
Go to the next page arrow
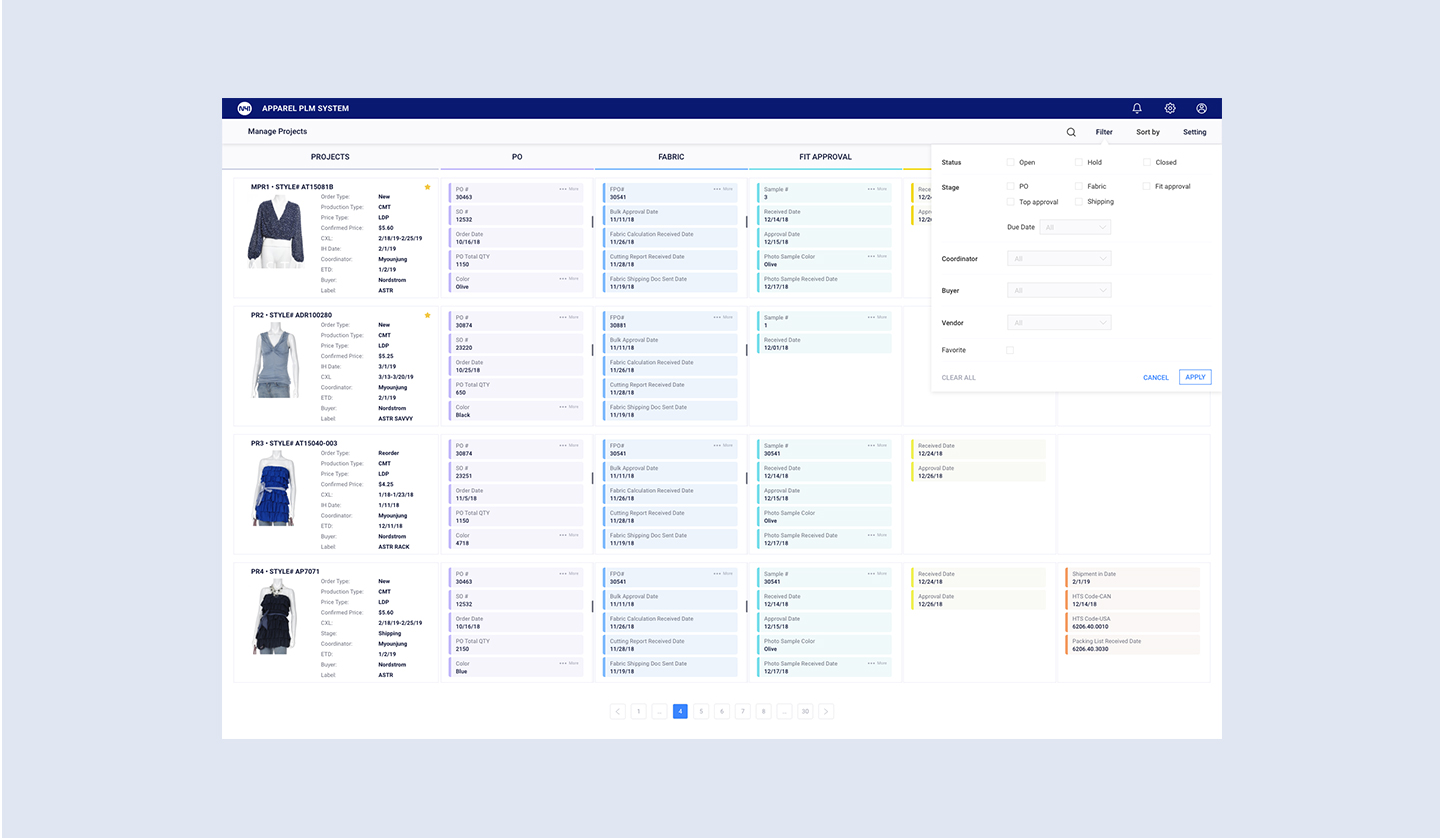(x=826, y=712)
